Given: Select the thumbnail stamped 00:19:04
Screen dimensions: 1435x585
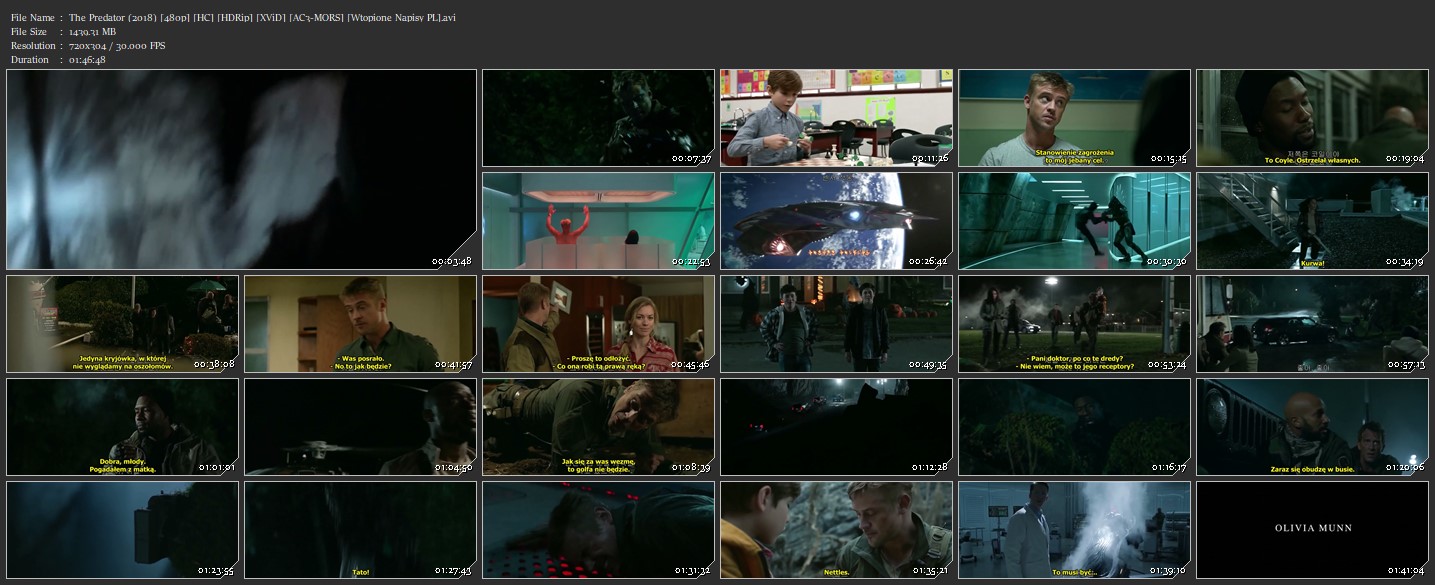Looking at the screenshot, I should coord(1312,118).
